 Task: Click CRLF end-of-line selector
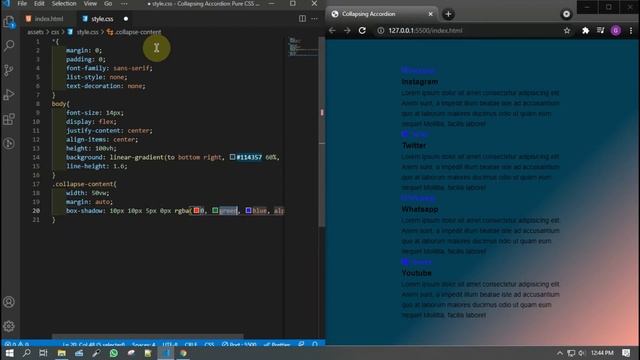pyautogui.click(x=191, y=345)
